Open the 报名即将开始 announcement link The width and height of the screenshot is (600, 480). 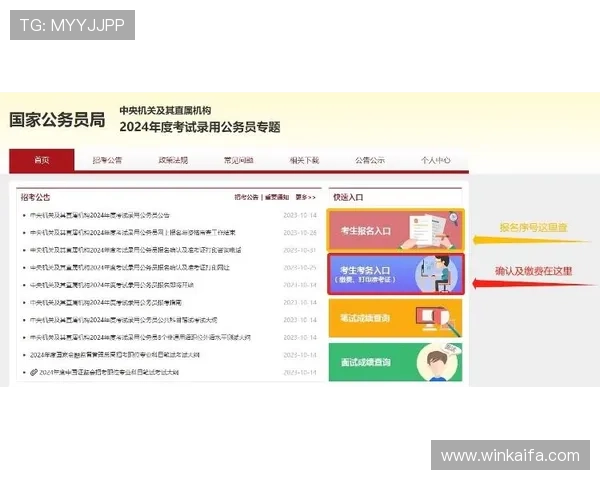click(x=112, y=285)
